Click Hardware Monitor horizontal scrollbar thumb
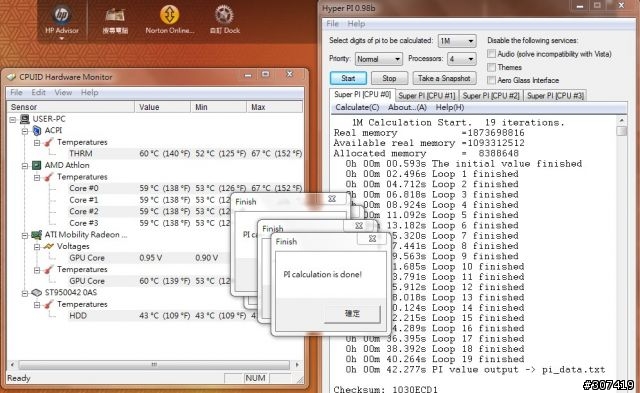640x393 pixels. (x=154, y=364)
